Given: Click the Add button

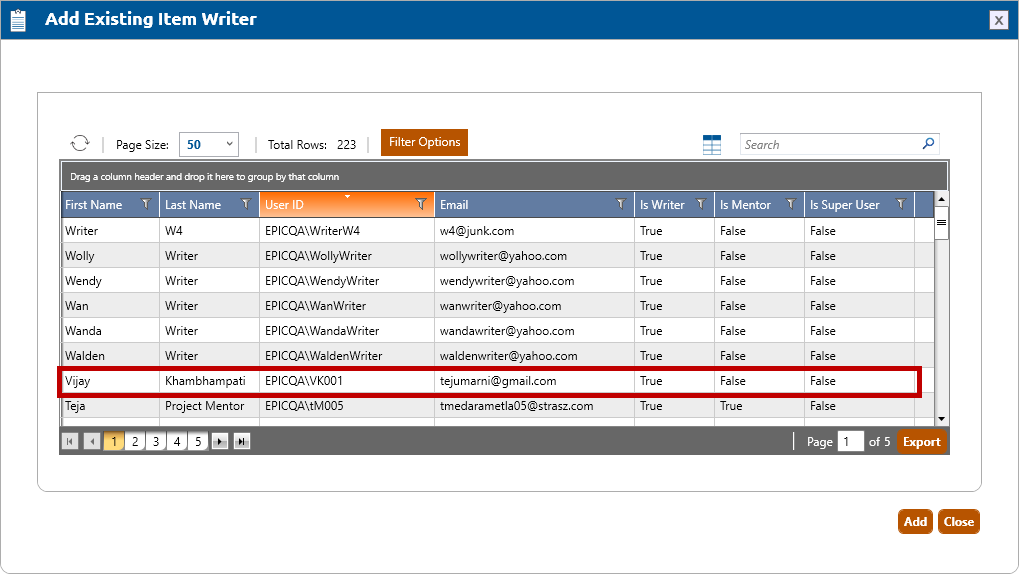Looking at the screenshot, I should 915,521.
